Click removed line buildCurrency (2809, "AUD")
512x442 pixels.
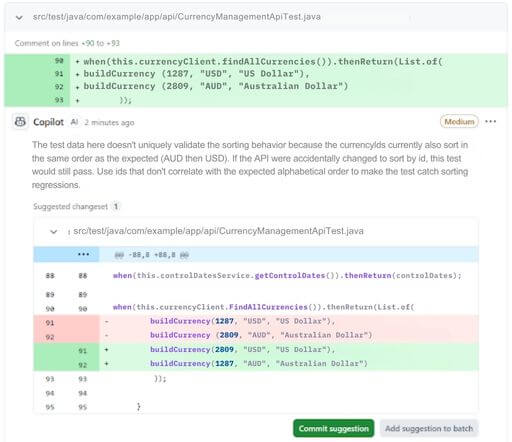(x=261, y=335)
